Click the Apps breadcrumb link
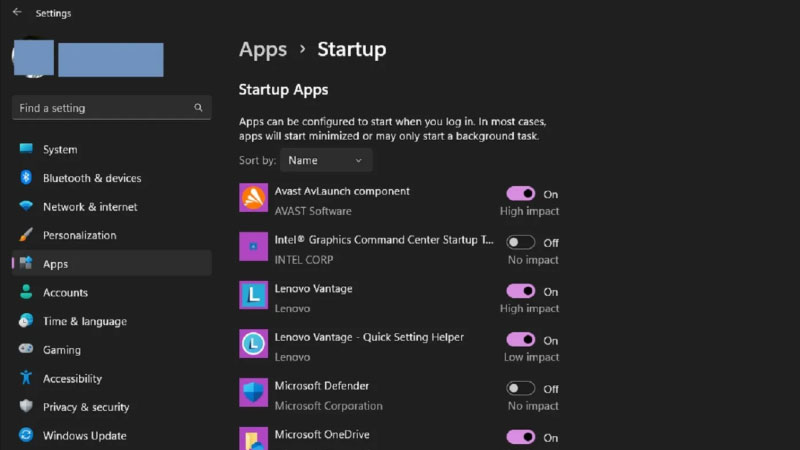Viewport: 800px width, 450px height. 263,49
